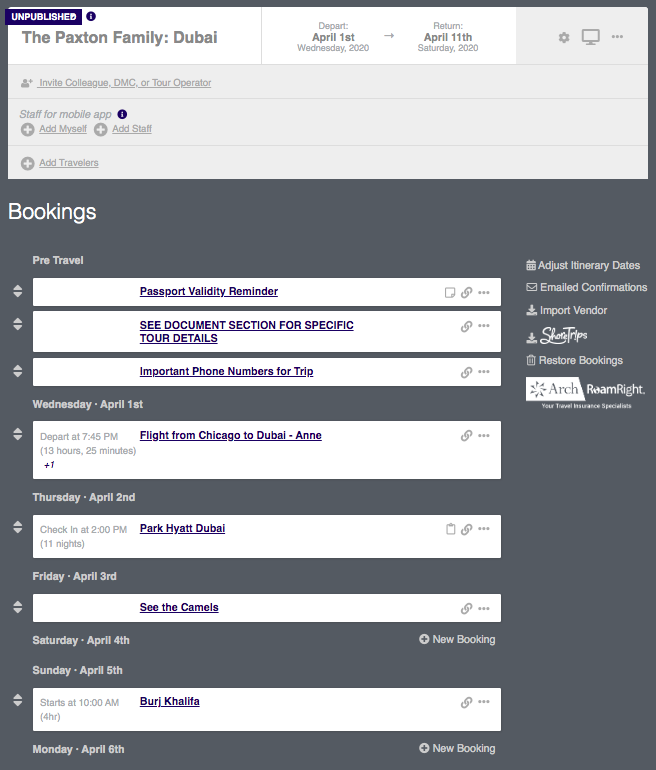Open the more menu on SEE DOCUMENT SECTION row
The height and width of the screenshot is (770, 656).
point(484,326)
